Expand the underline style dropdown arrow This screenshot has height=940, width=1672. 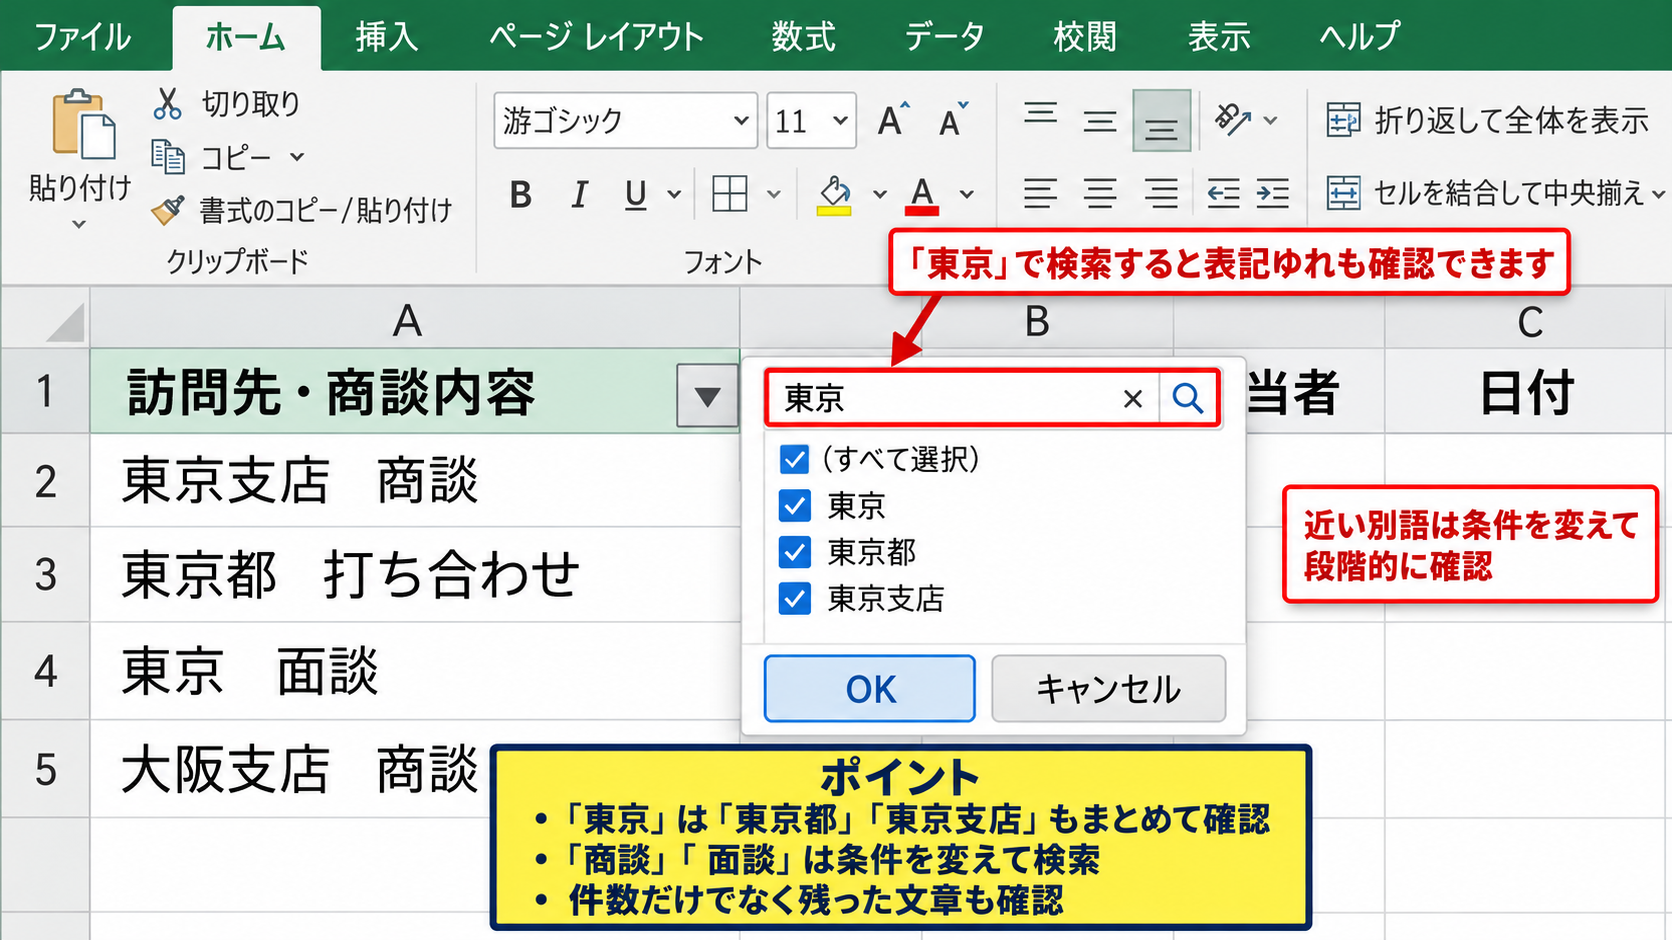pyautogui.click(x=674, y=194)
